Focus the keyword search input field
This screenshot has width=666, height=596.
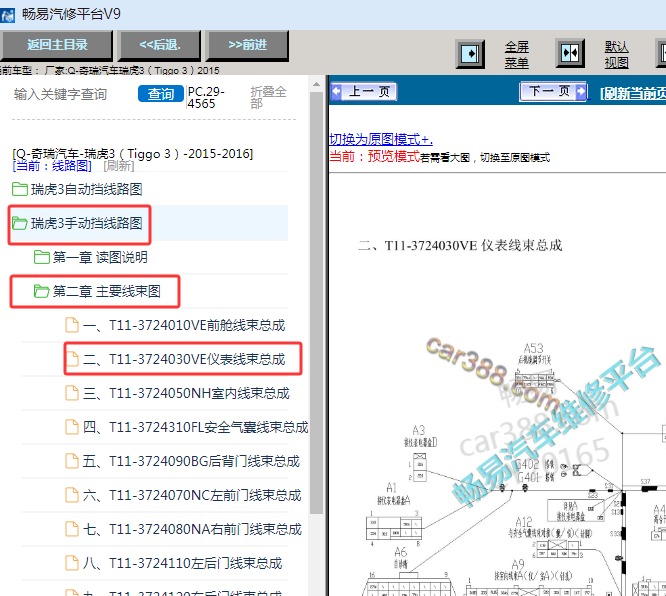click(x=72, y=94)
